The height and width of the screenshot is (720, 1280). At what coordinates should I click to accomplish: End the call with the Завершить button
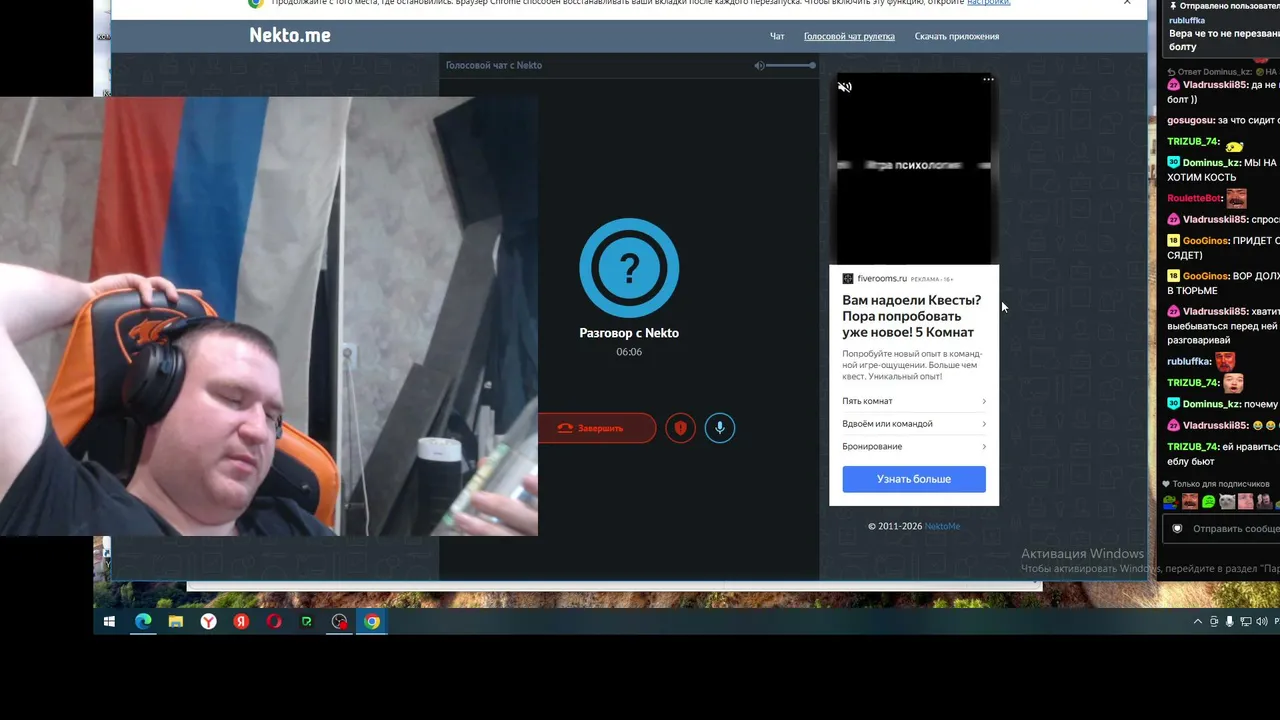click(x=596, y=428)
